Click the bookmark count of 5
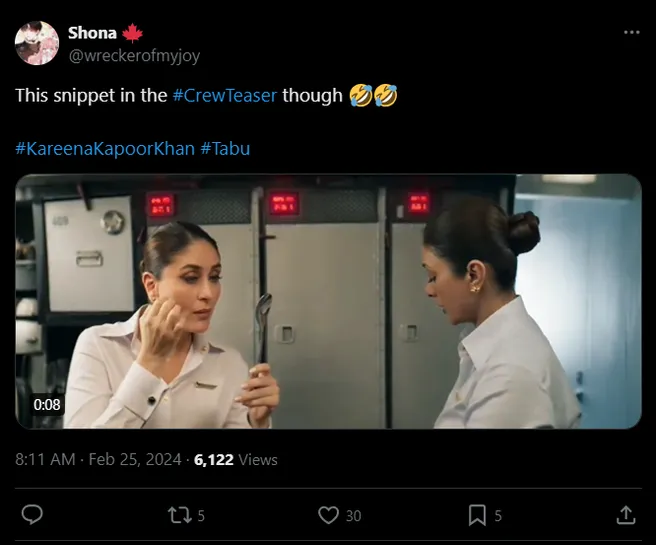 pos(498,516)
